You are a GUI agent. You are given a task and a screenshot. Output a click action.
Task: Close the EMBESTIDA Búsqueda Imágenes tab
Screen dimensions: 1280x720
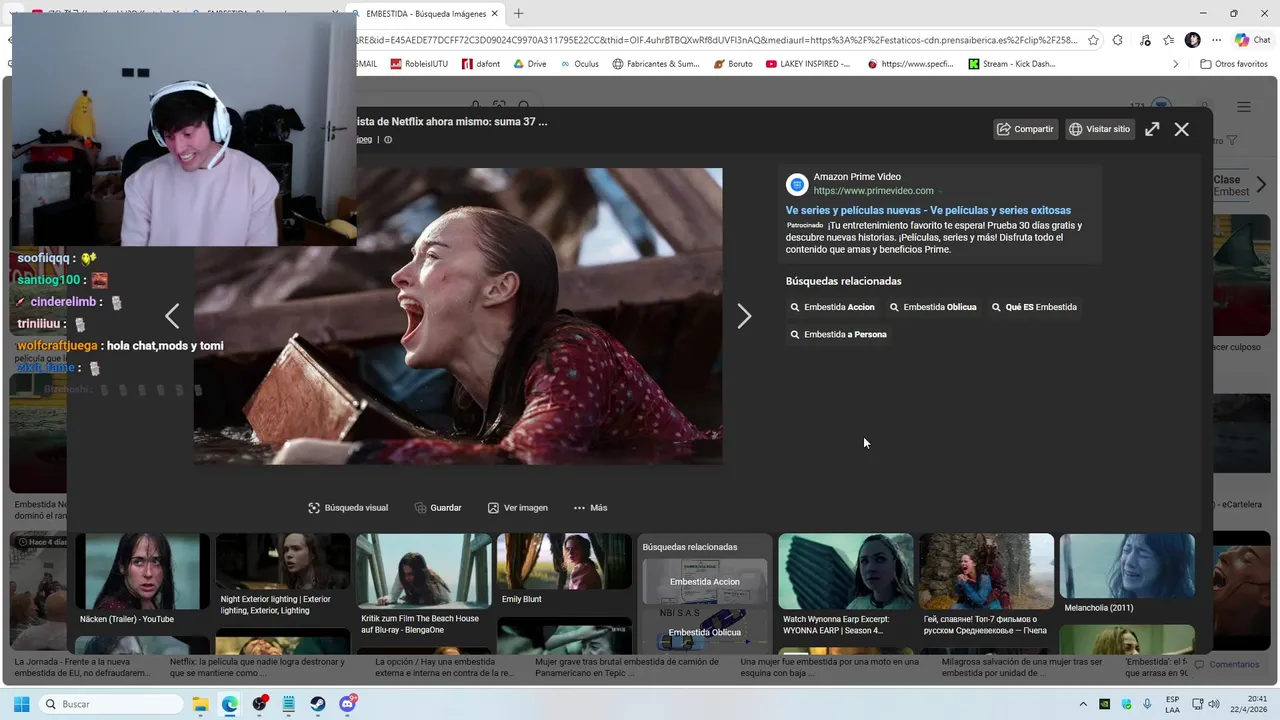[496, 14]
